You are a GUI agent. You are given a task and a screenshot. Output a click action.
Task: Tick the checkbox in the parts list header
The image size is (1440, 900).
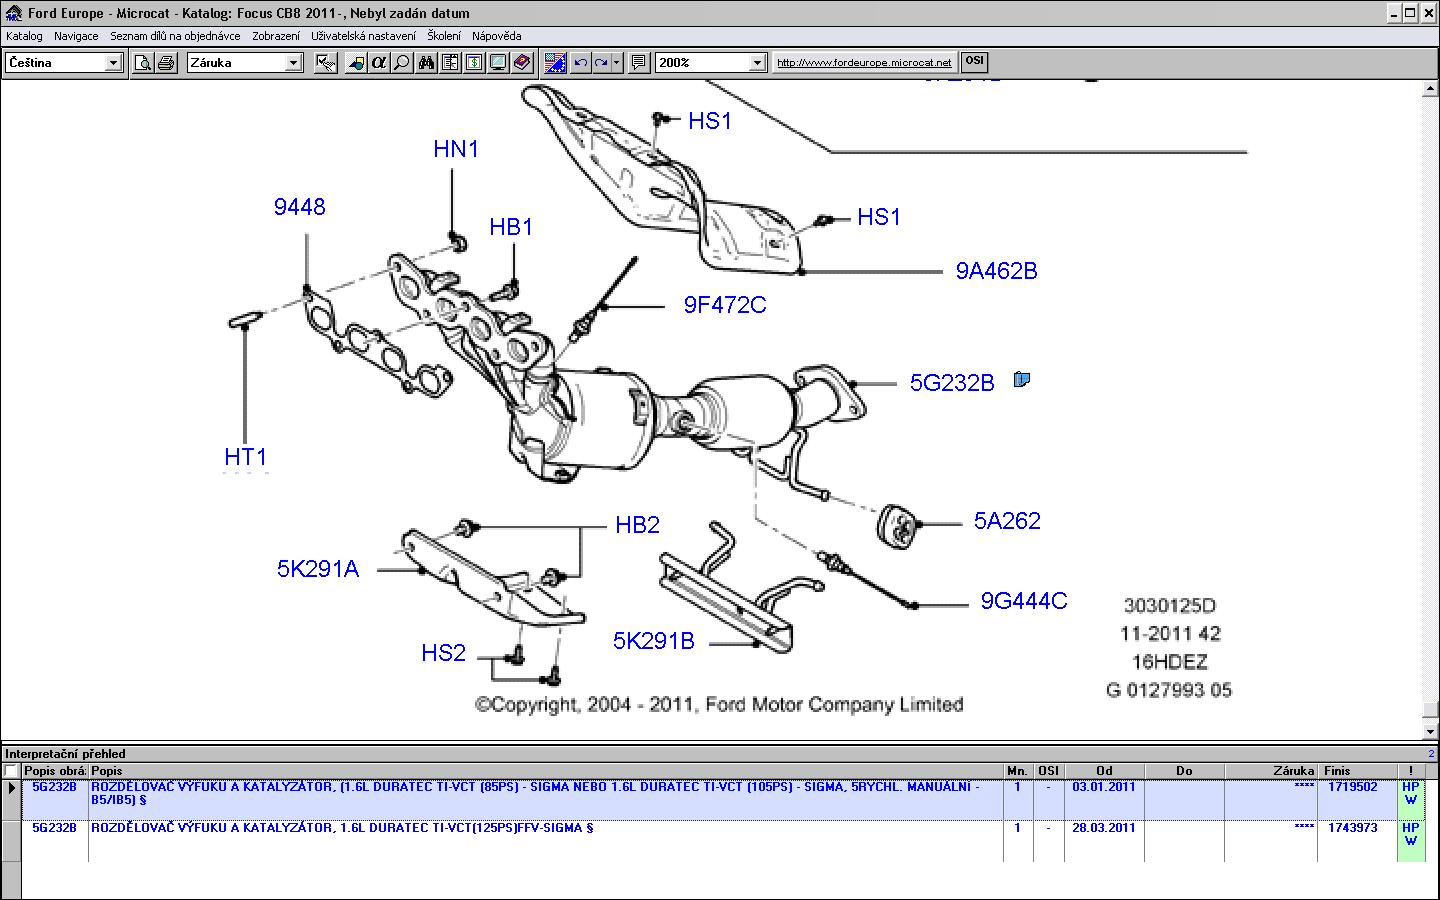coord(11,771)
